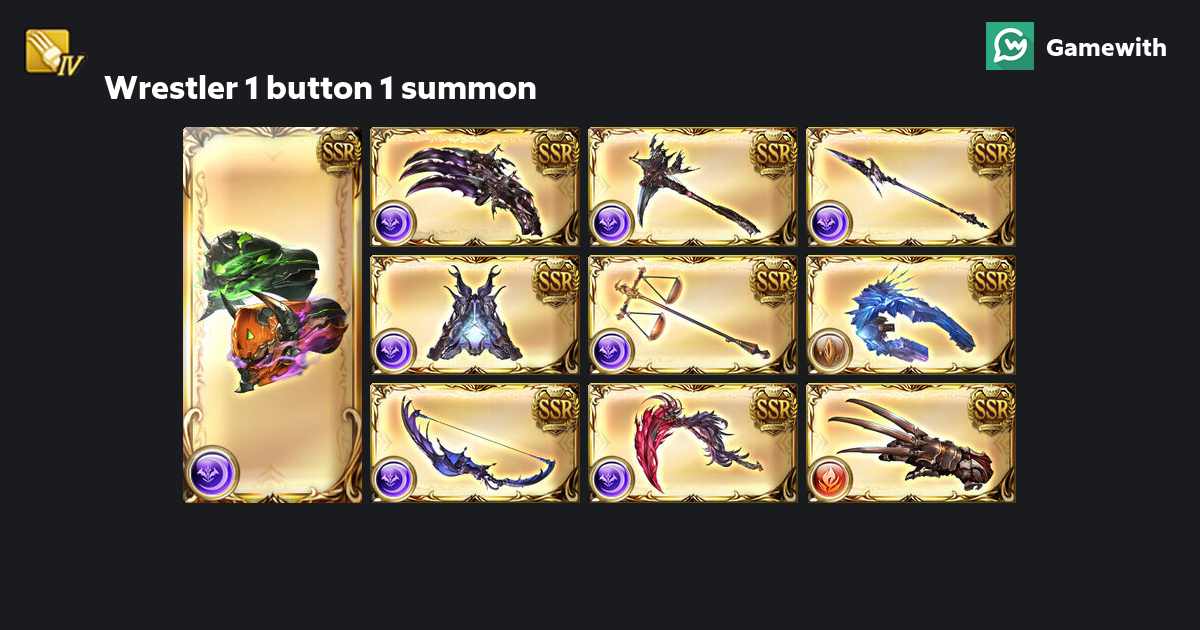
Task: Pick the crimson scythe weapon card
Action: point(693,443)
